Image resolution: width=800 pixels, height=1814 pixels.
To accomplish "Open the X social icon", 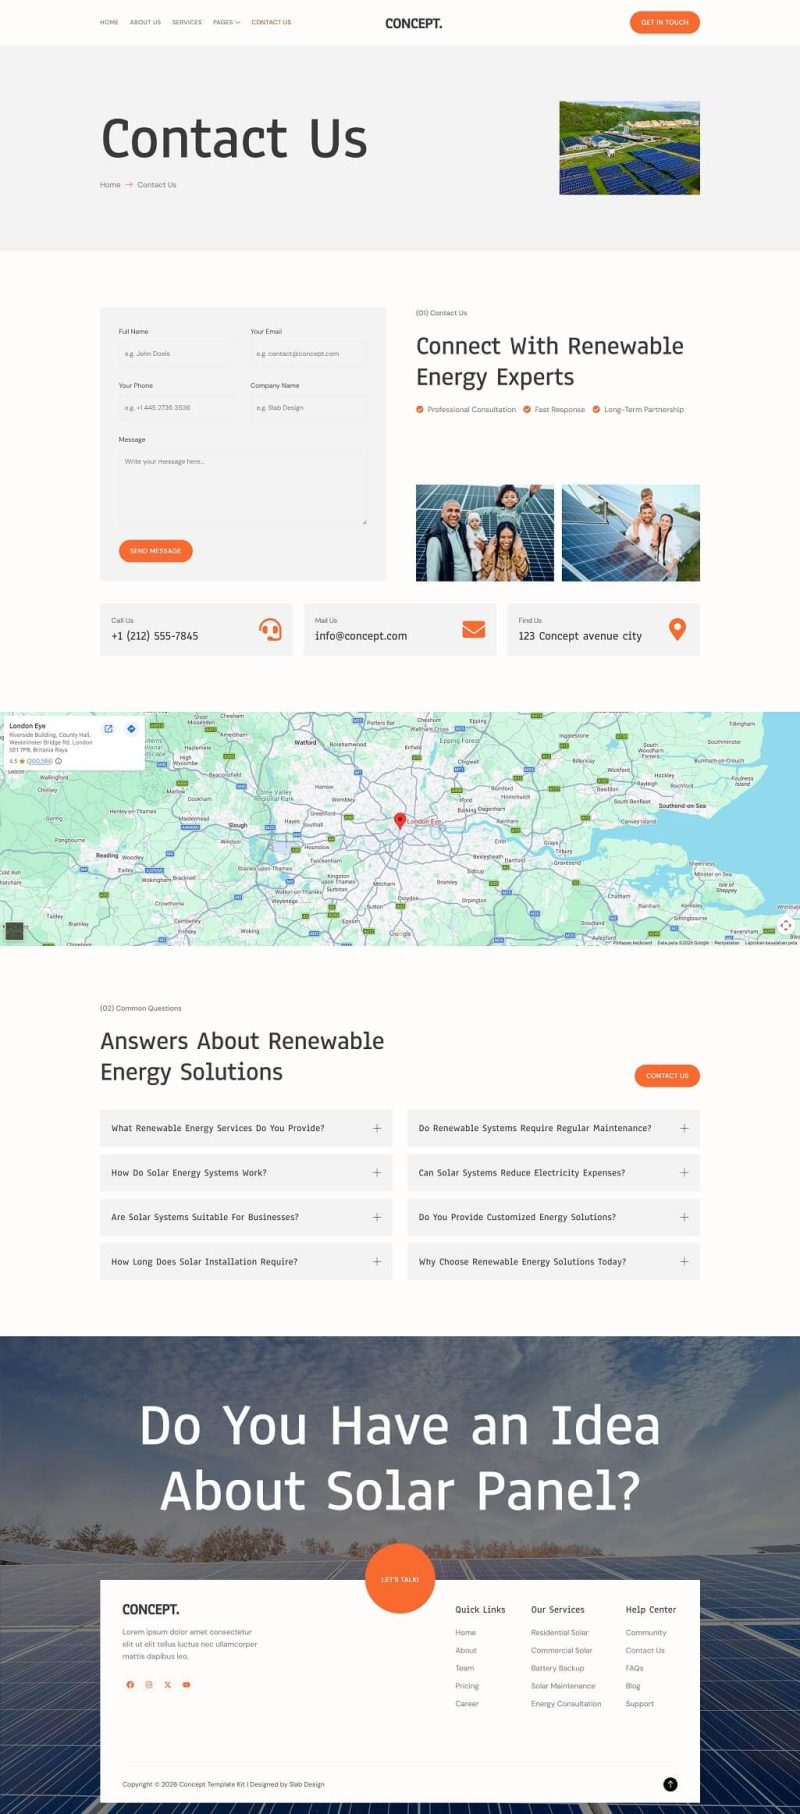I will pos(168,1685).
